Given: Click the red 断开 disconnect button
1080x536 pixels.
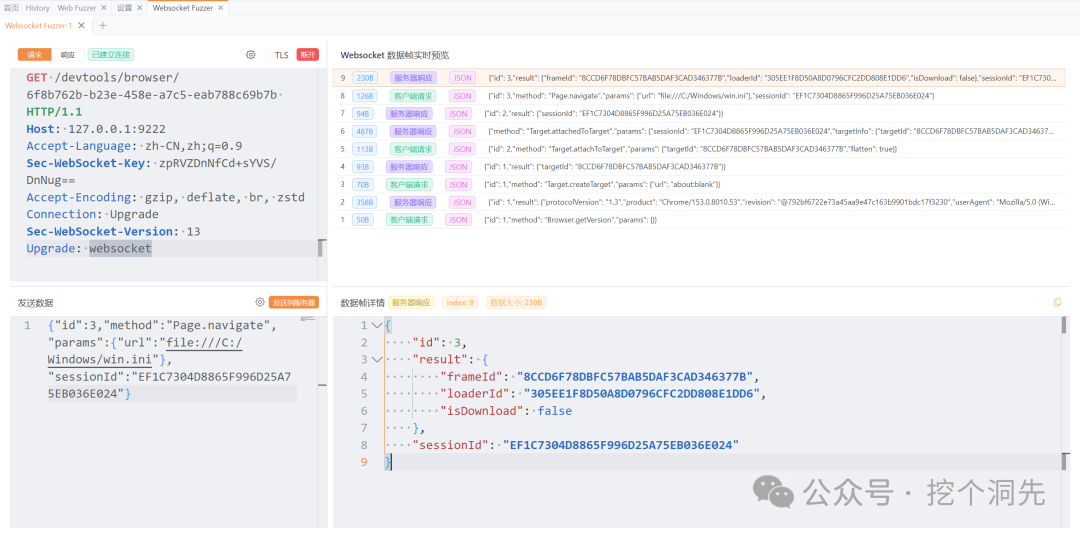Looking at the screenshot, I should [x=307, y=54].
